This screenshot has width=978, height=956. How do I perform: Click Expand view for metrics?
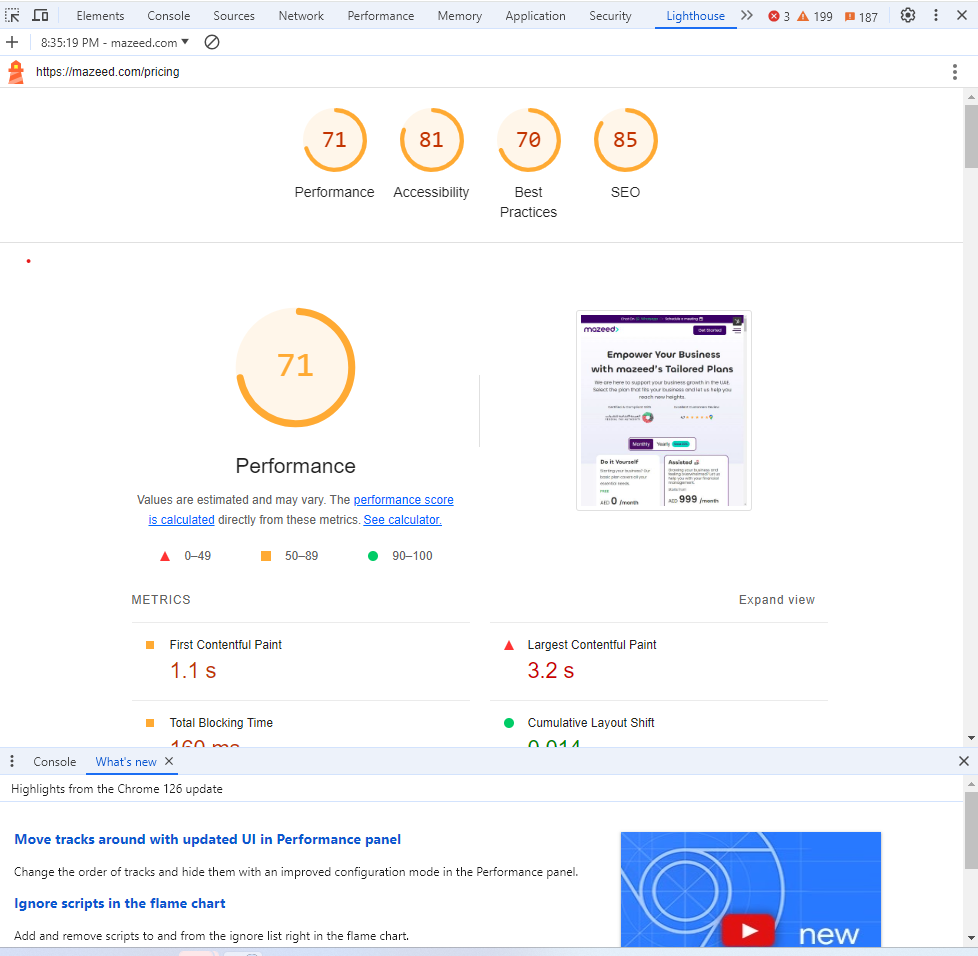coord(776,599)
